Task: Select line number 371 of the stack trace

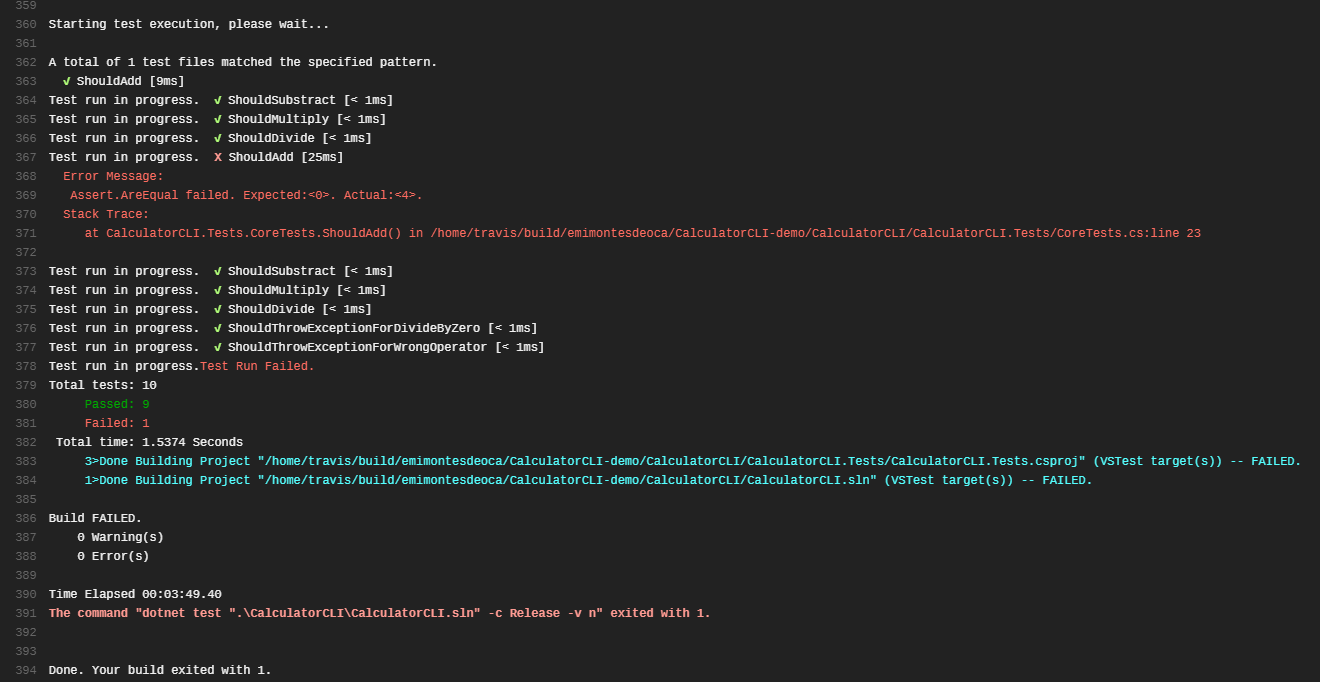Action: tap(26, 233)
